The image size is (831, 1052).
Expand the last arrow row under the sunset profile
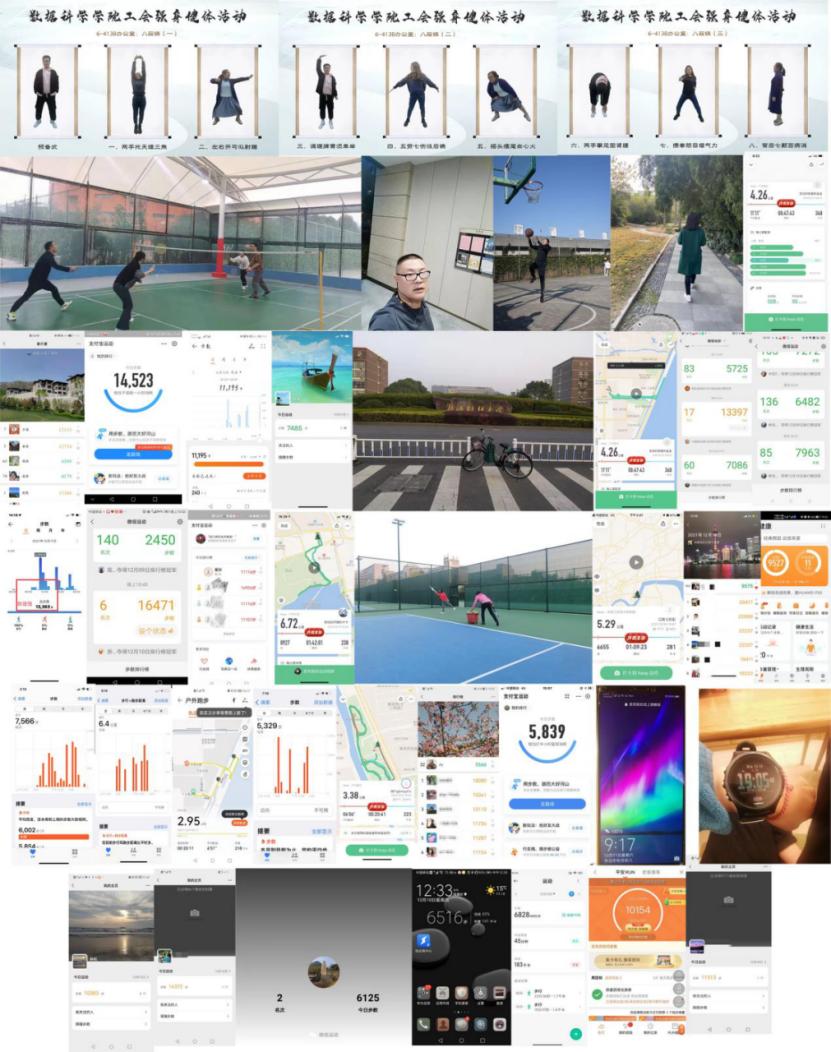point(145,1024)
